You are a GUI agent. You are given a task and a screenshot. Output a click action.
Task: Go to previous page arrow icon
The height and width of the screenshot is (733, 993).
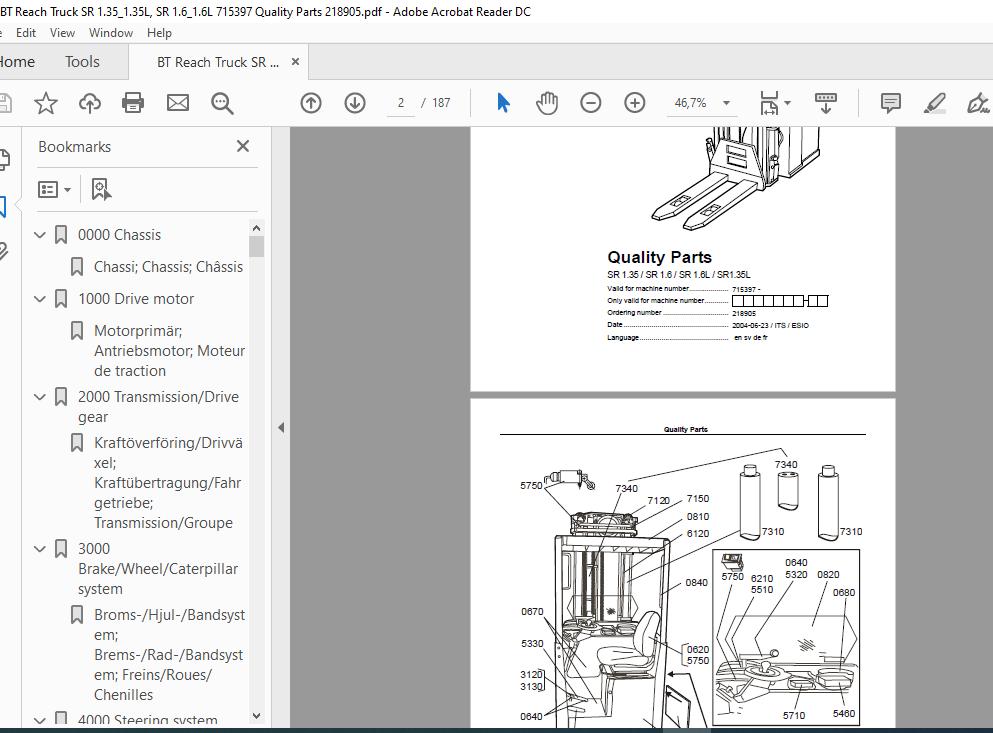click(x=311, y=103)
